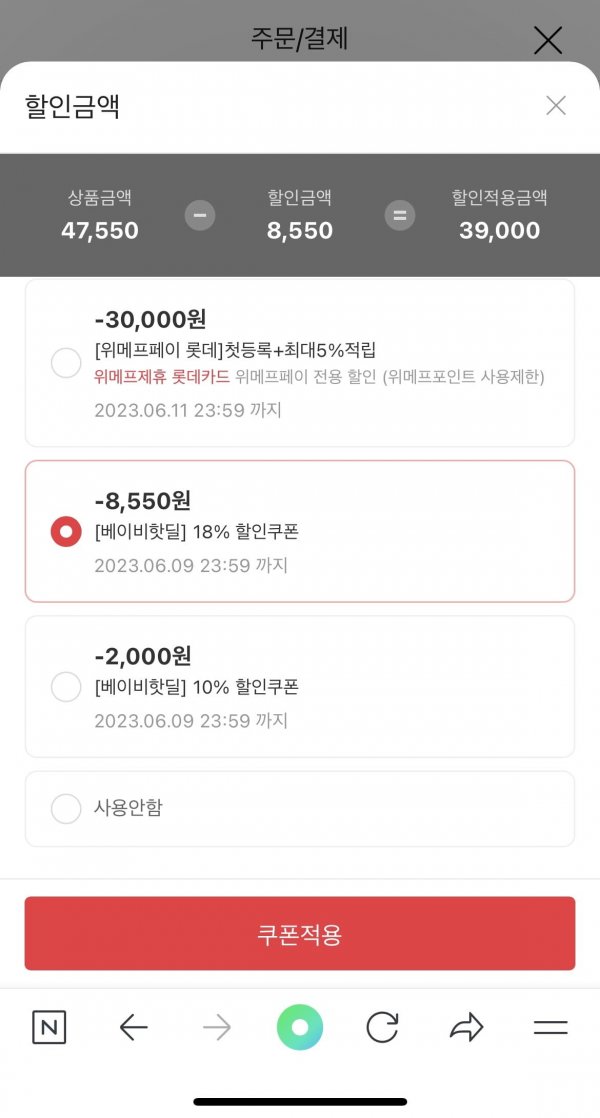Tap the Naver N home icon
The height and width of the screenshot is (1118, 600).
pos(49,1027)
